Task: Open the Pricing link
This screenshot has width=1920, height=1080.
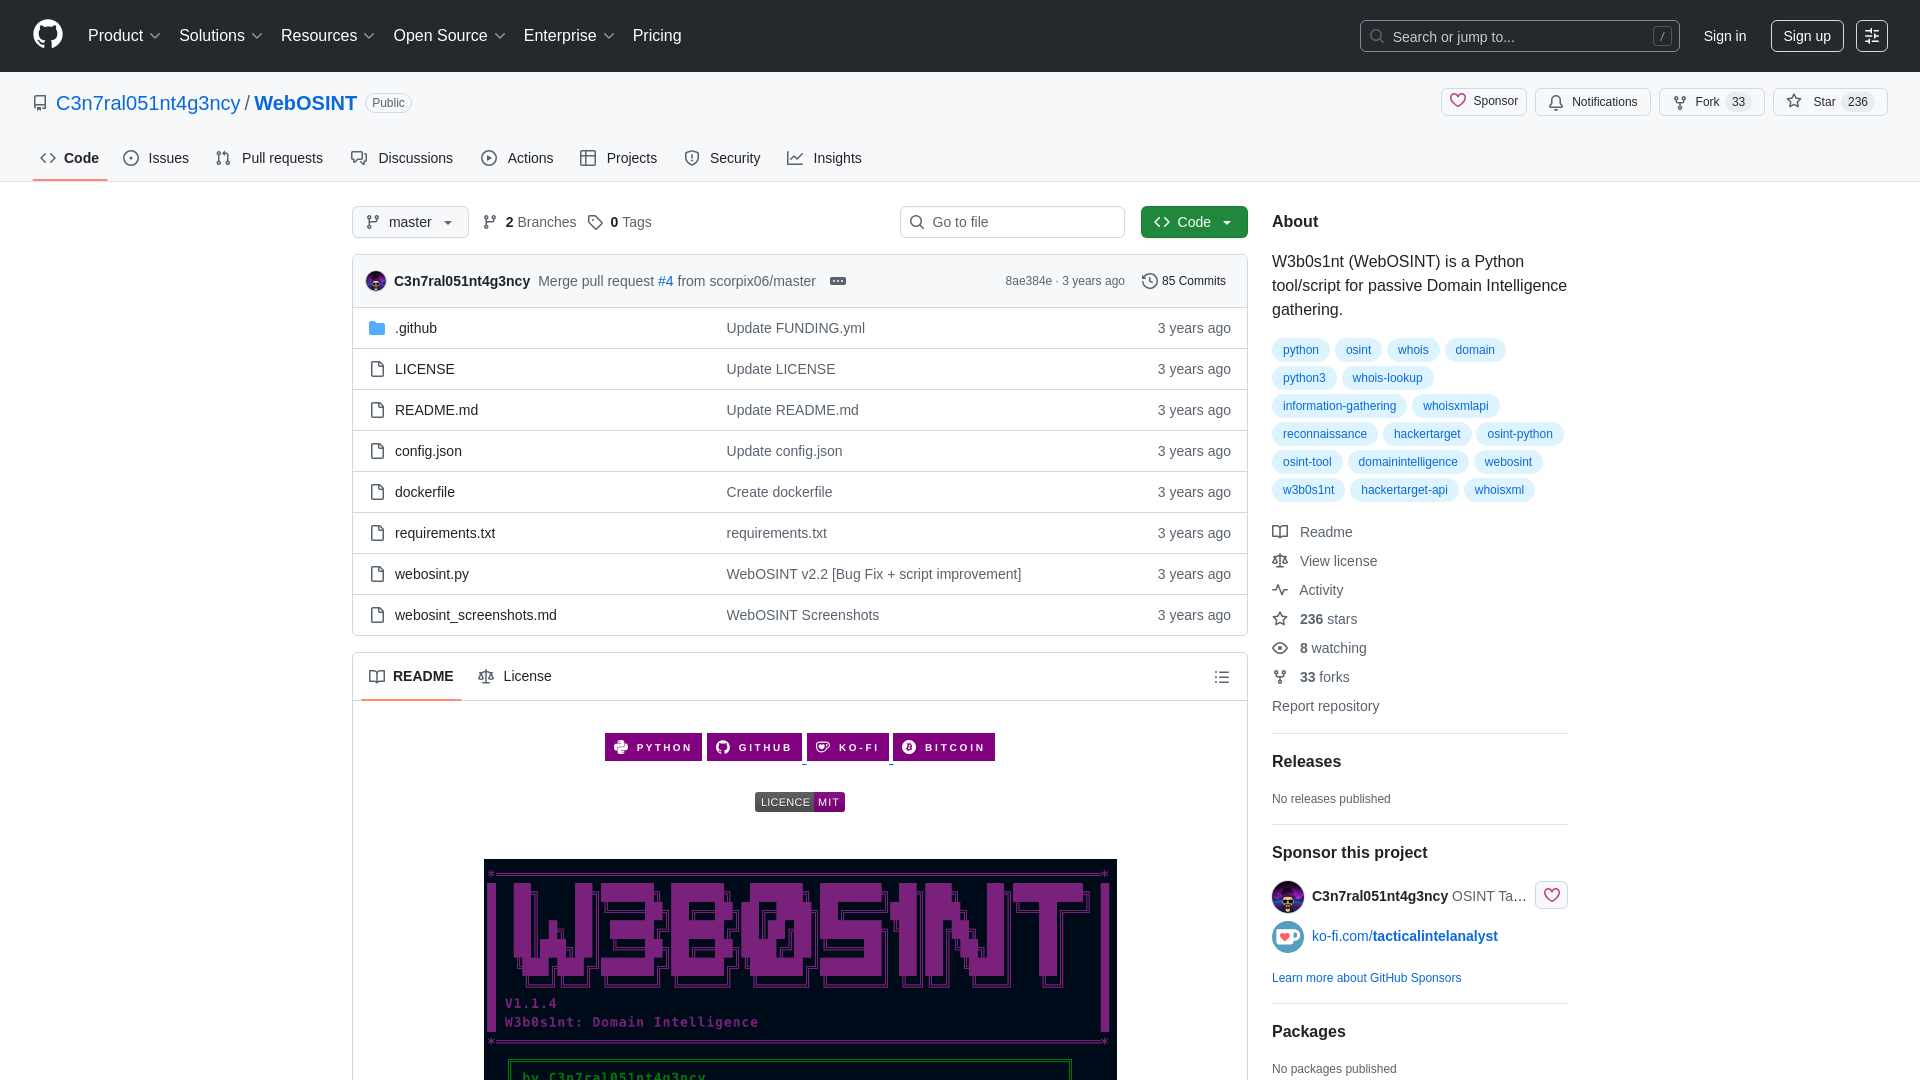Action: pyautogui.click(x=657, y=36)
